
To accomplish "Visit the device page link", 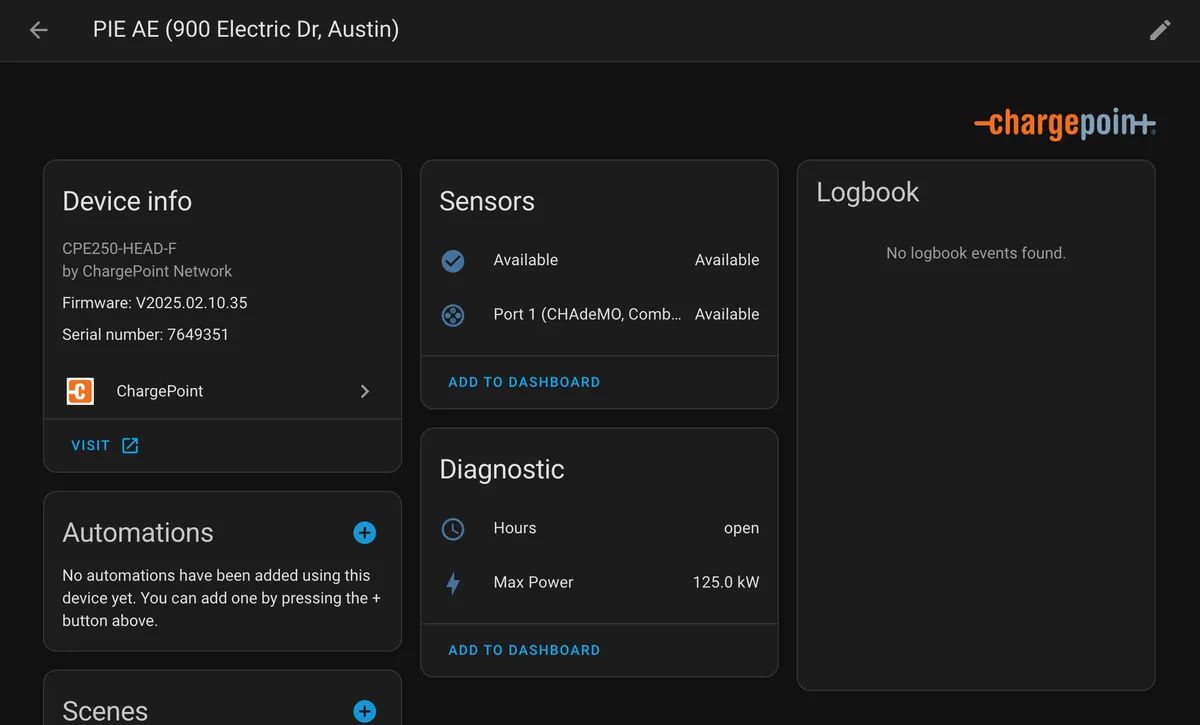I will click(x=105, y=445).
